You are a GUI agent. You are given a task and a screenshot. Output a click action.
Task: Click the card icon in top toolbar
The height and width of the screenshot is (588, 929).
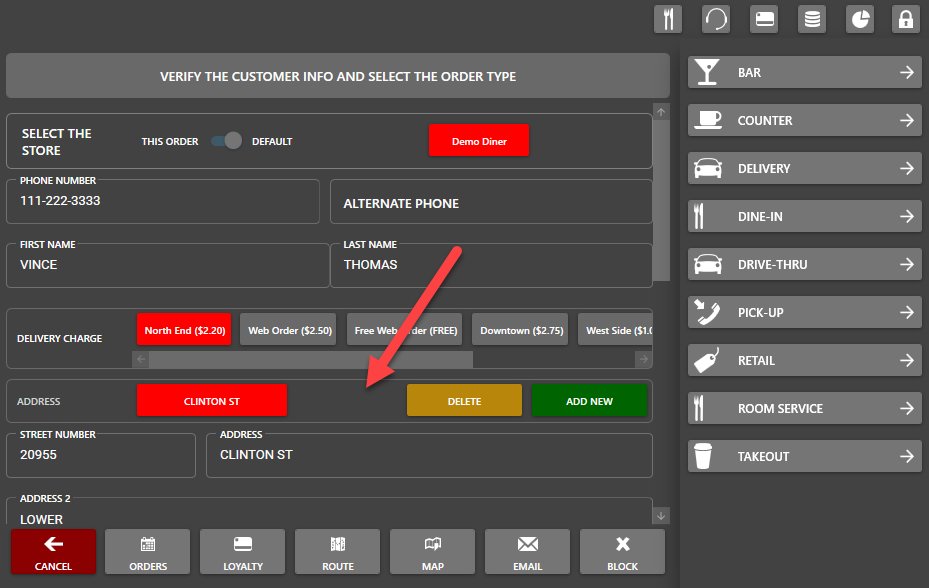coord(765,19)
